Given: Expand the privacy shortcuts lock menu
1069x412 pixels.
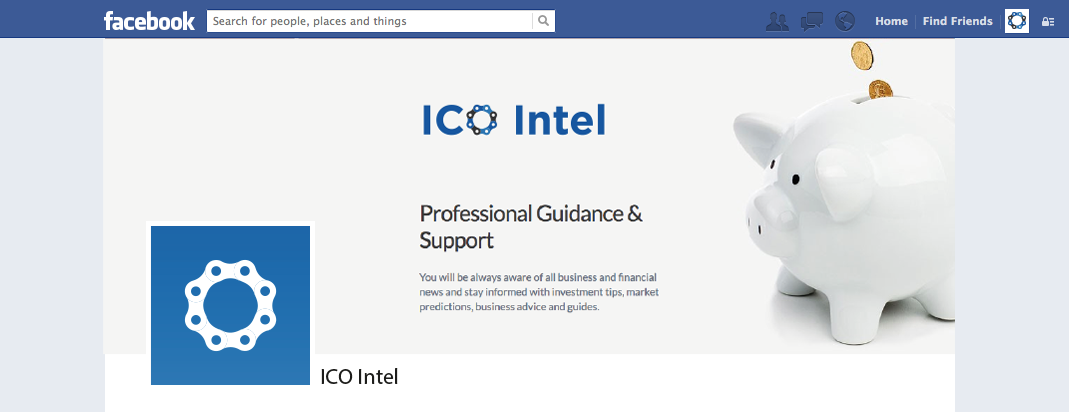Looking at the screenshot, I should pos(1048,21).
